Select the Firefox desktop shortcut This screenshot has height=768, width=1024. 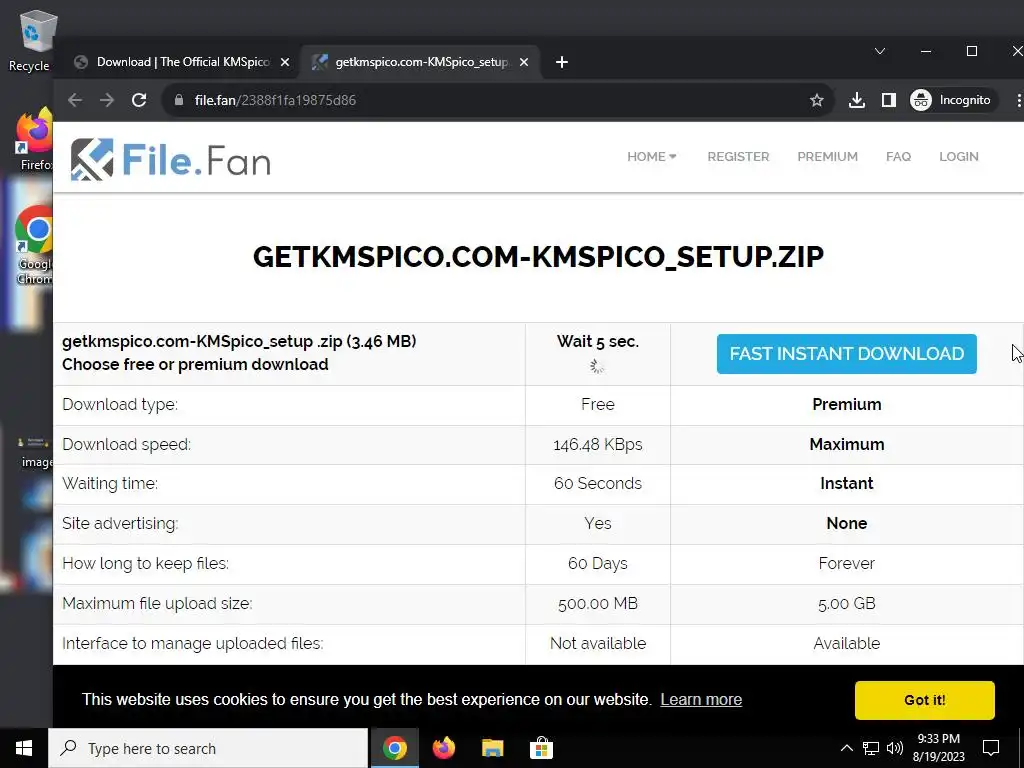point(34,140)
